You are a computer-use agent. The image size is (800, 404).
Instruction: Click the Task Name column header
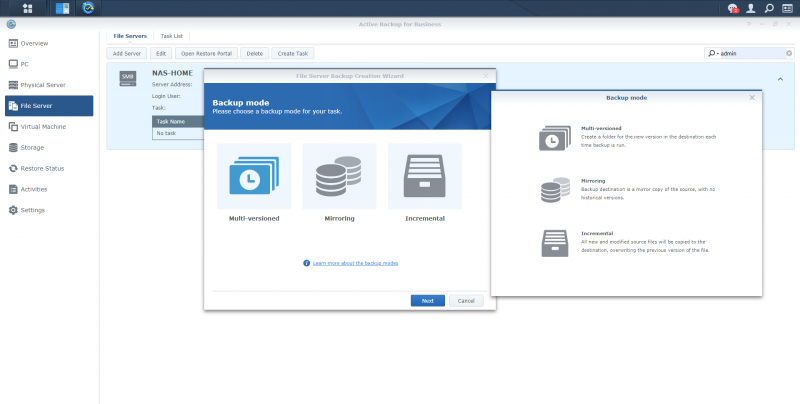(170, 122)
